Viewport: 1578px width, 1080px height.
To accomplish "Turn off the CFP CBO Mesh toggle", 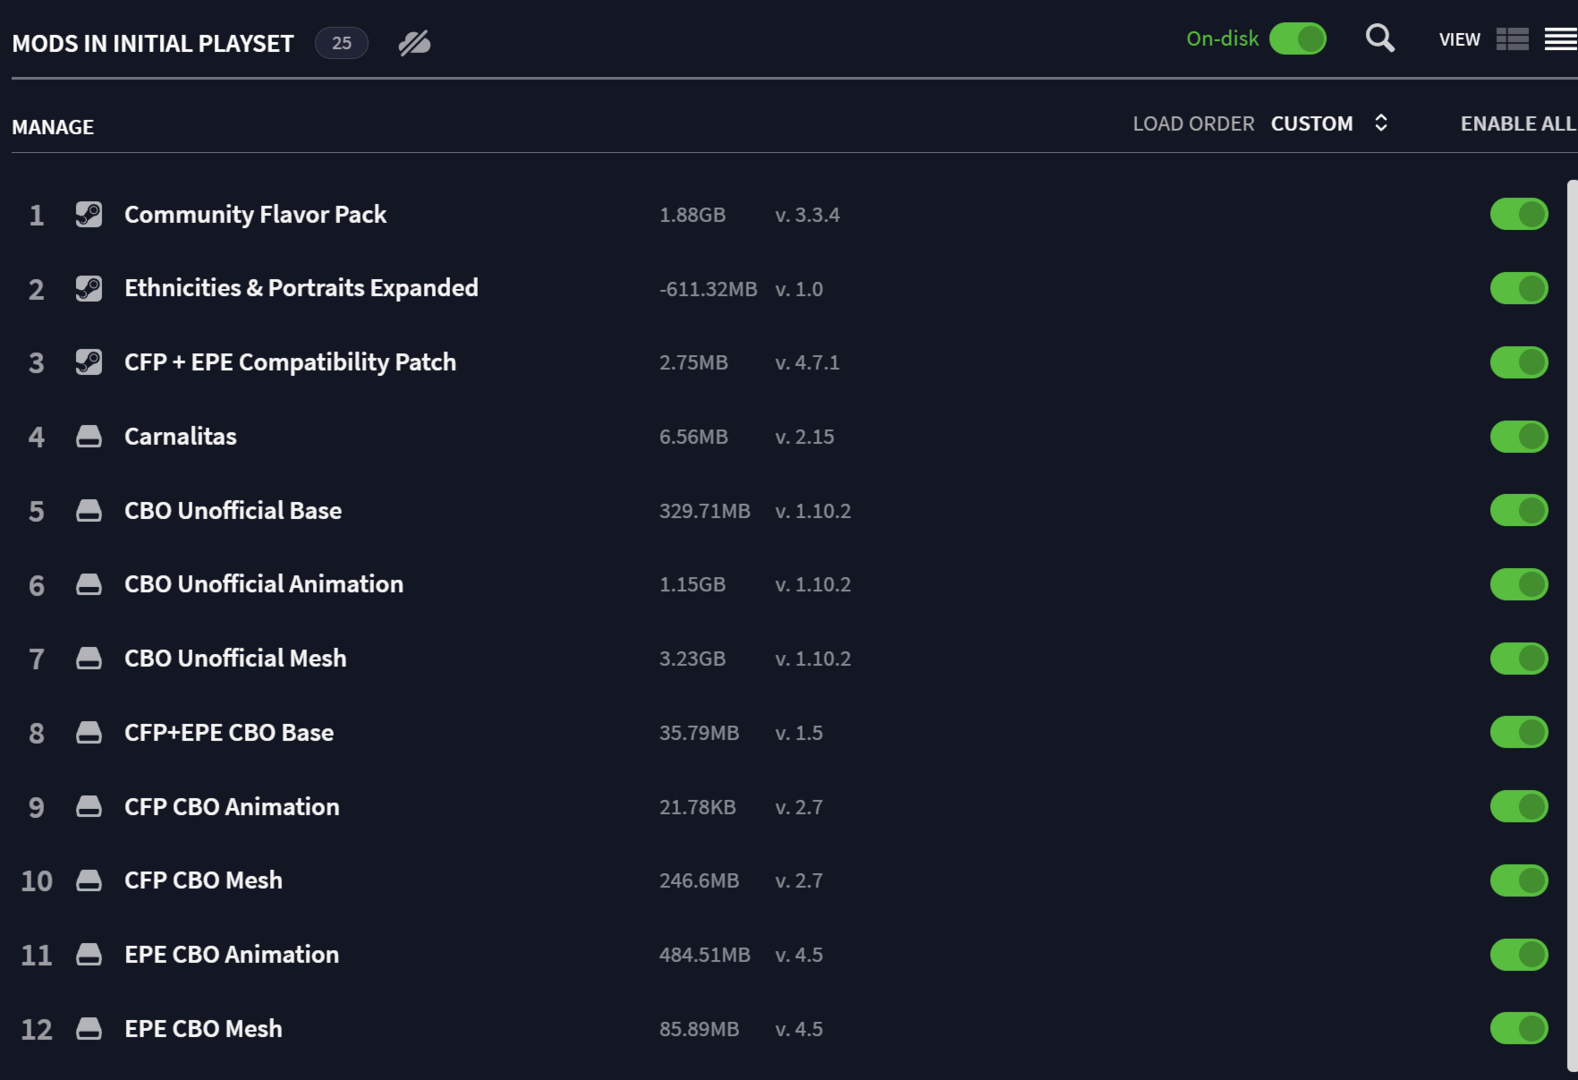I will click(x=1519, y=880).
